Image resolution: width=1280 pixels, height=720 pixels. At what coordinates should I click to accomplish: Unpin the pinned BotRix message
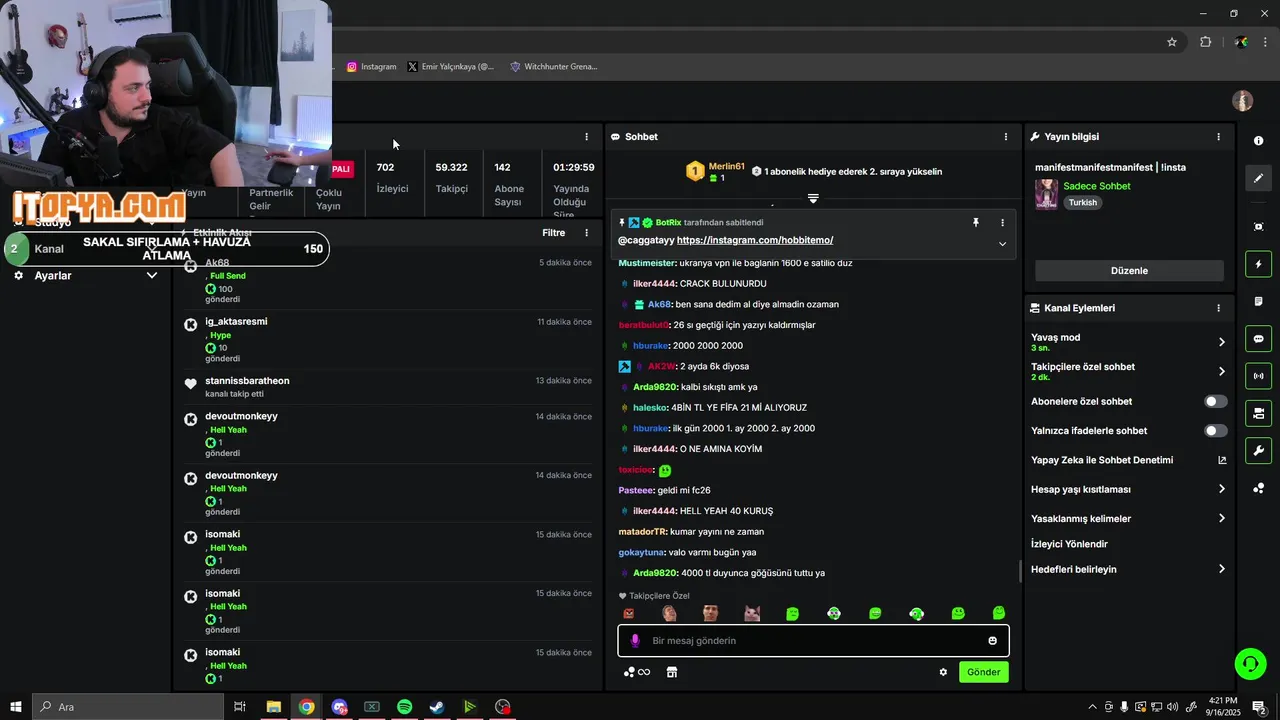(976, 223)
